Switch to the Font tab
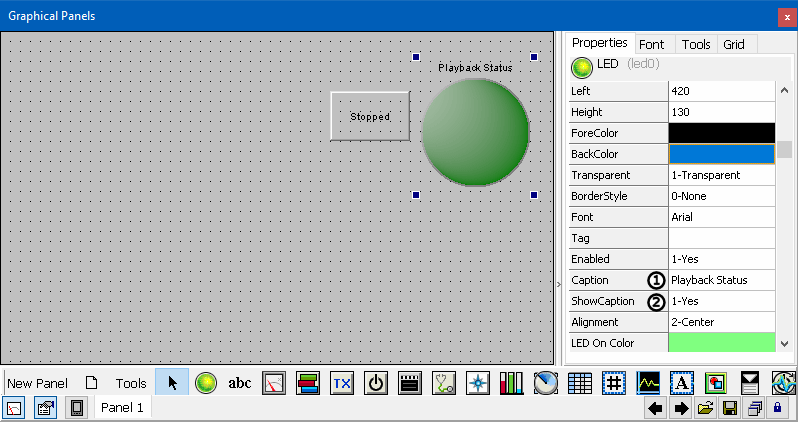Screen dimensions: 798x422 point(652,44)
